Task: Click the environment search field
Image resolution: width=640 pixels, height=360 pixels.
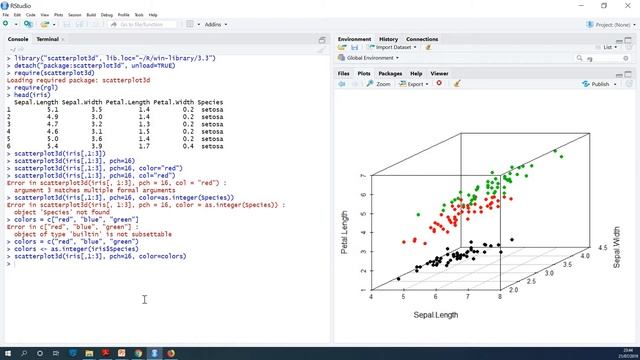Action: click(603, 58)
